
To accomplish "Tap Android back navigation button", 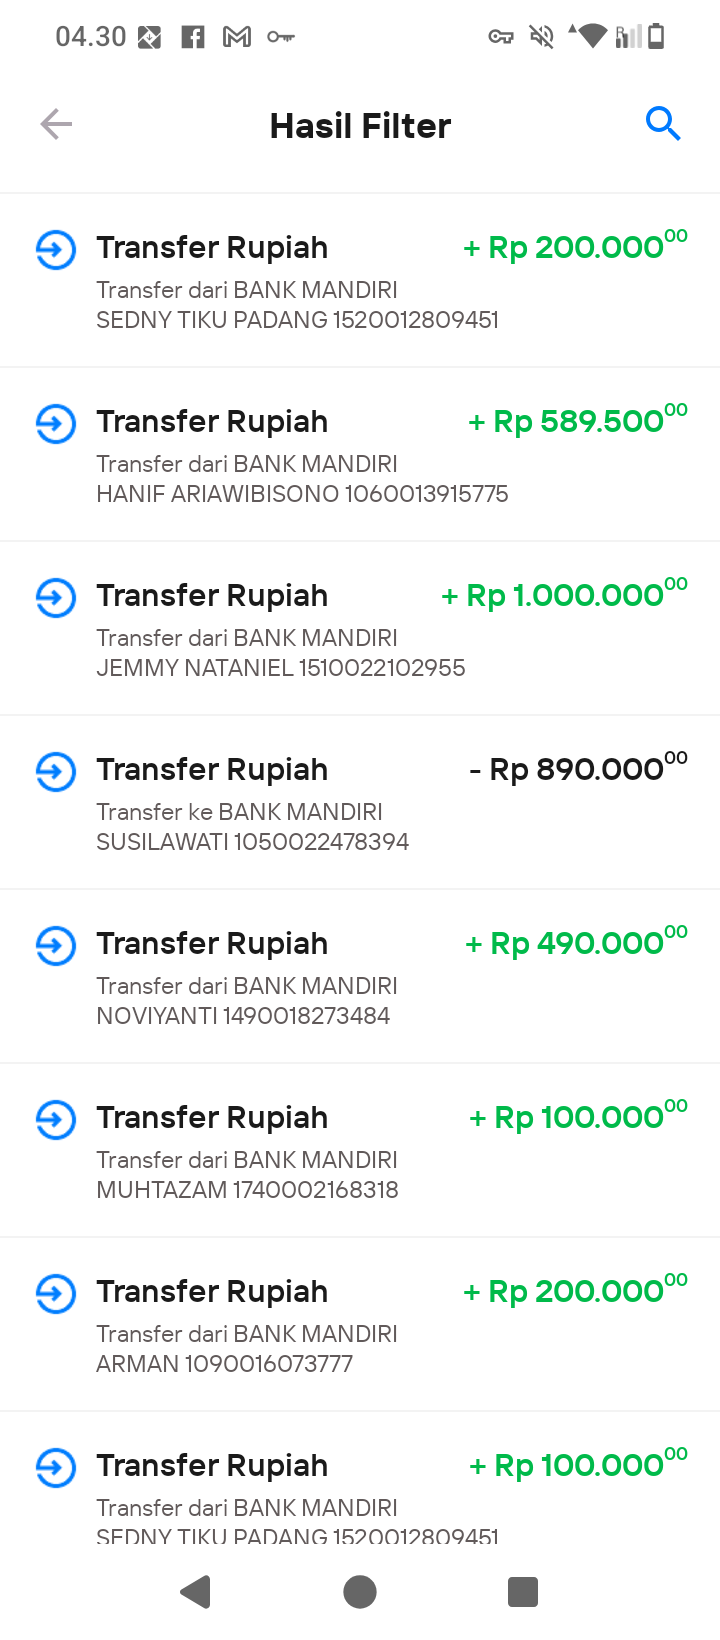I will [x=196, y=1591].
